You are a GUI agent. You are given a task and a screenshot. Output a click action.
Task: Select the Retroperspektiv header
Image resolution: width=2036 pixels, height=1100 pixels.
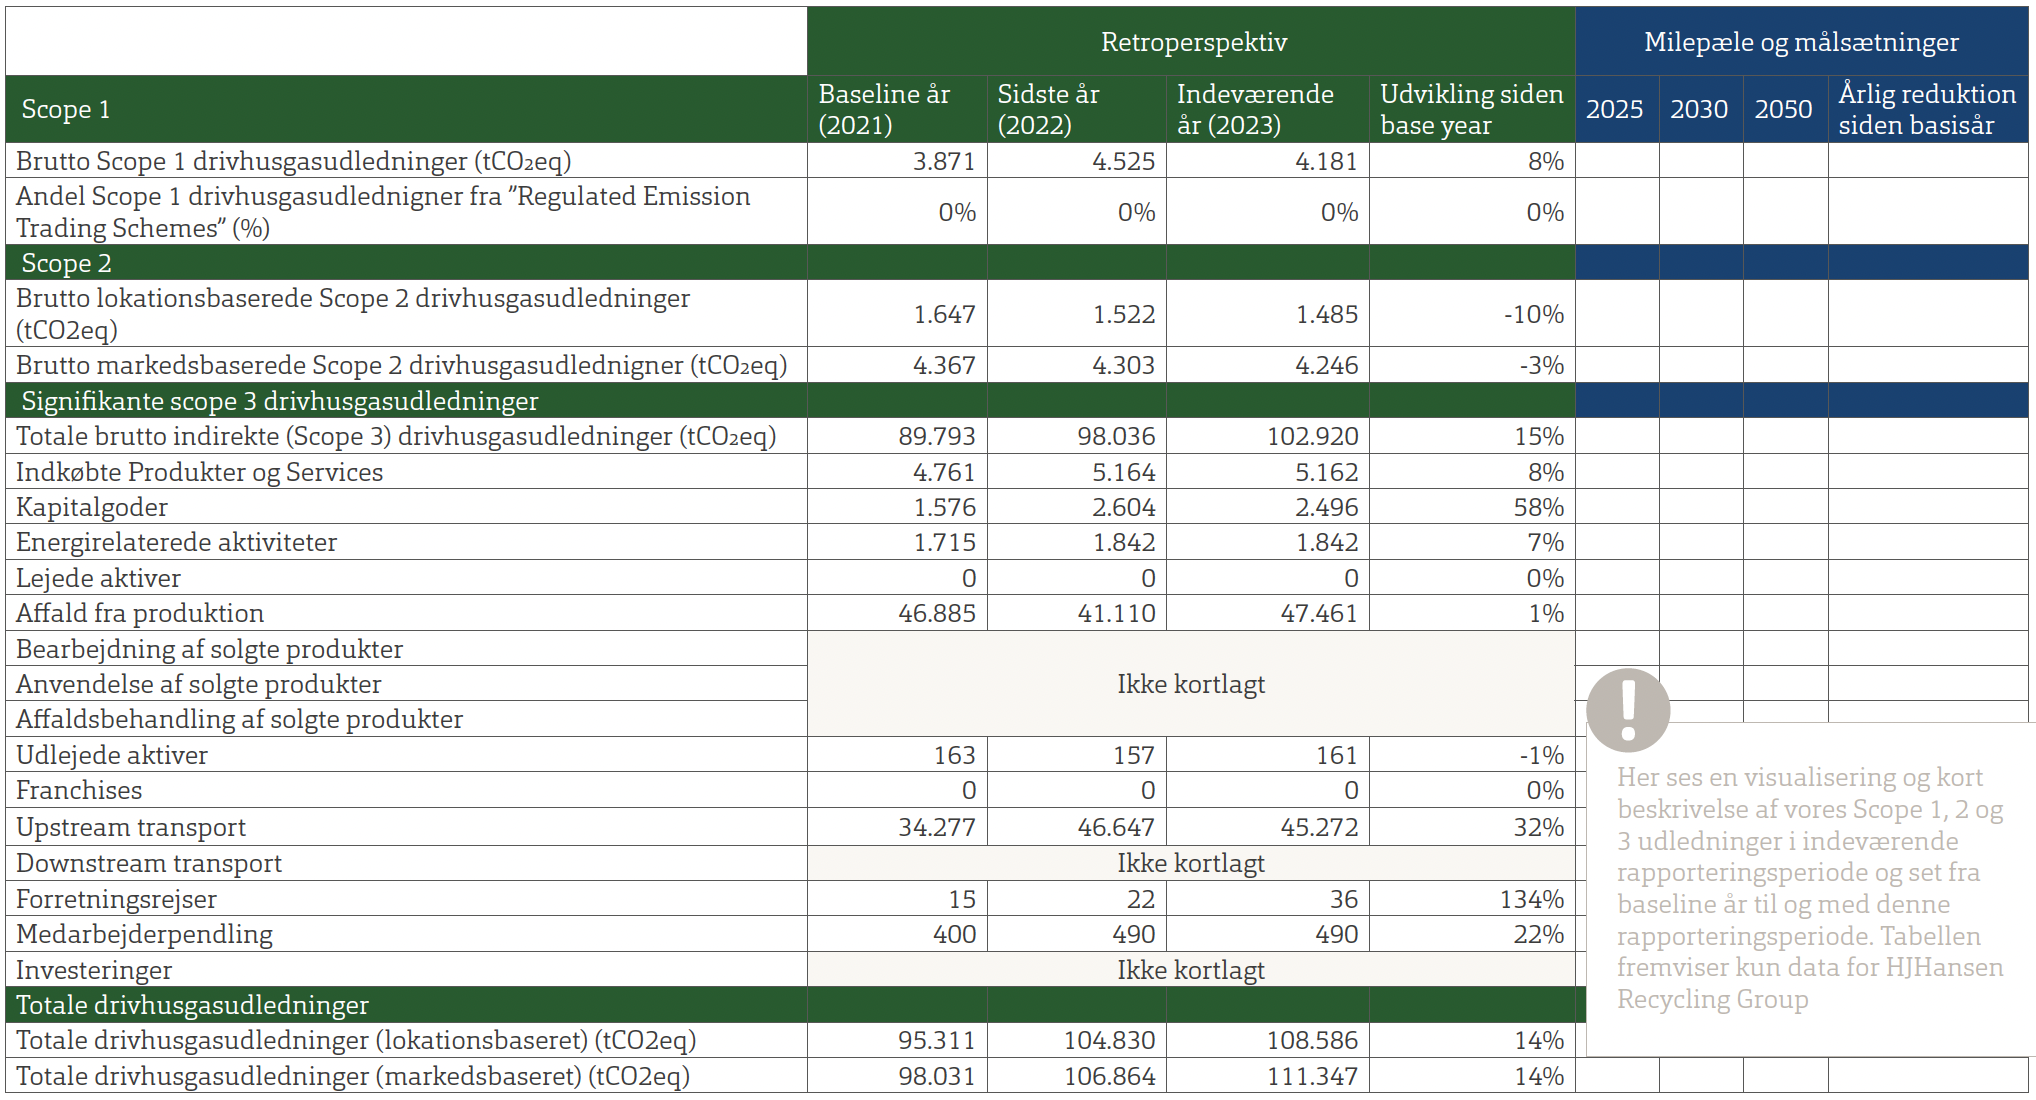pos(1193,42)
